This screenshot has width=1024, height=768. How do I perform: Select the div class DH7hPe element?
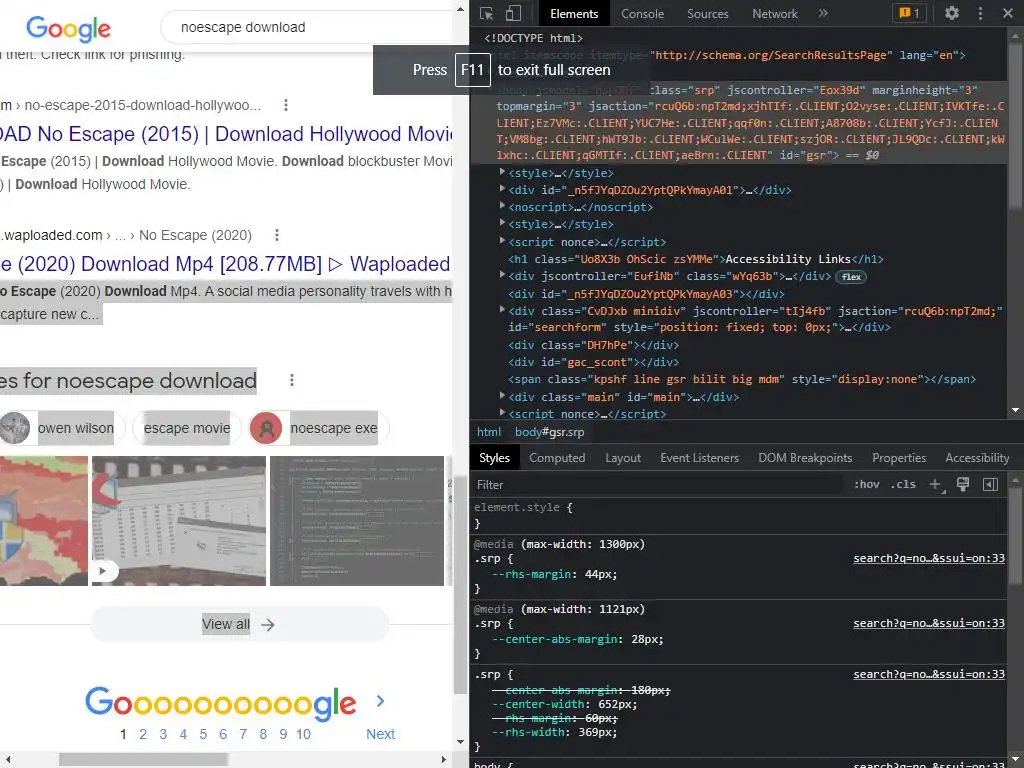[x=594, y=345]
